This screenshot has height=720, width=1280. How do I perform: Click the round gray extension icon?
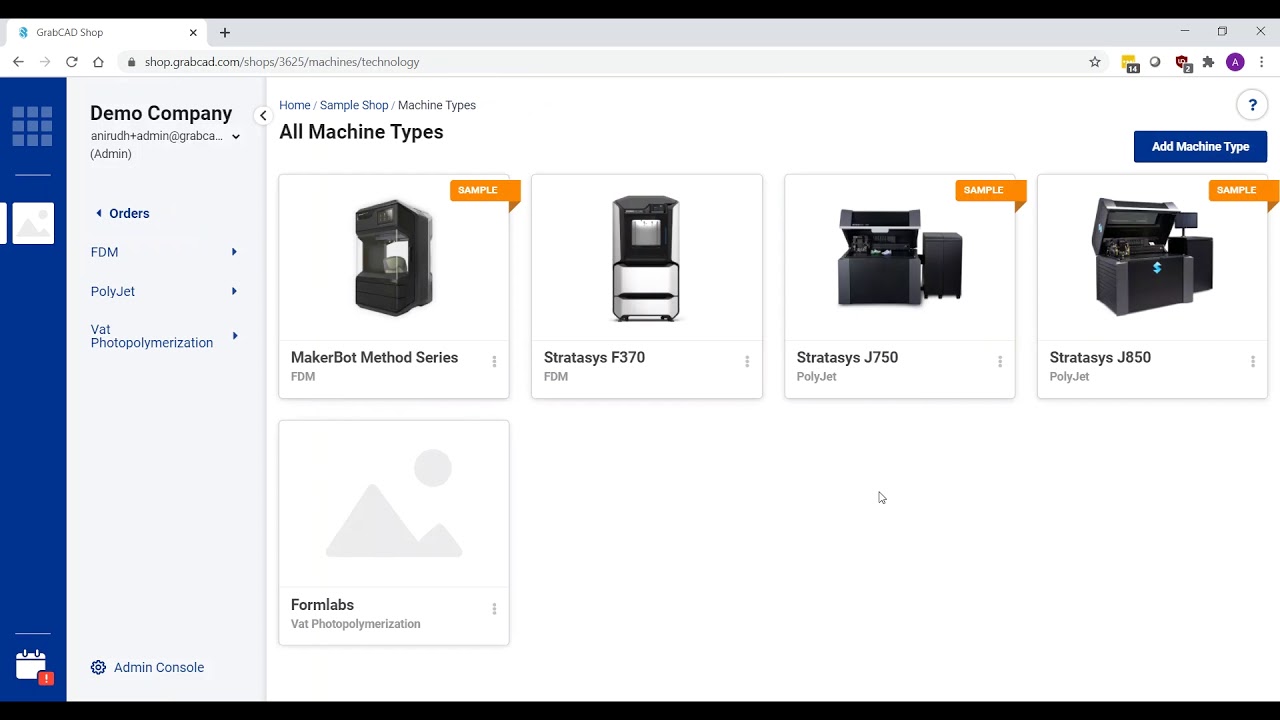1155,62
